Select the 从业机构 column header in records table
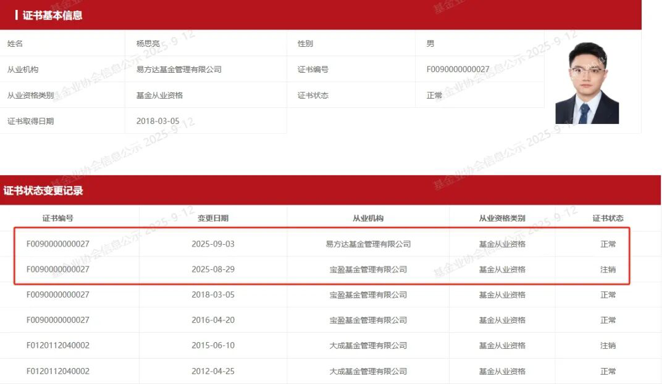Viewport: 667px width, 384px height. [368, 218]
